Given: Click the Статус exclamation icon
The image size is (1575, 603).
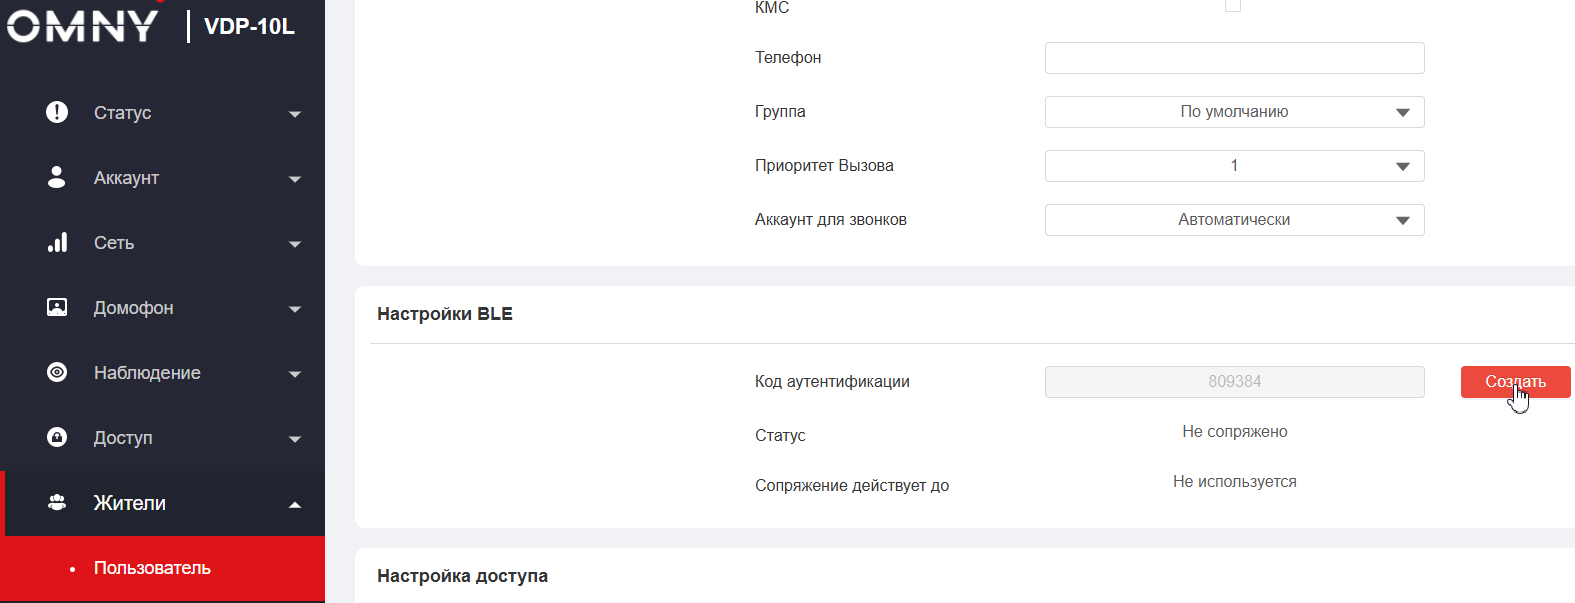Looking at the screenshot, I should 57,112.
